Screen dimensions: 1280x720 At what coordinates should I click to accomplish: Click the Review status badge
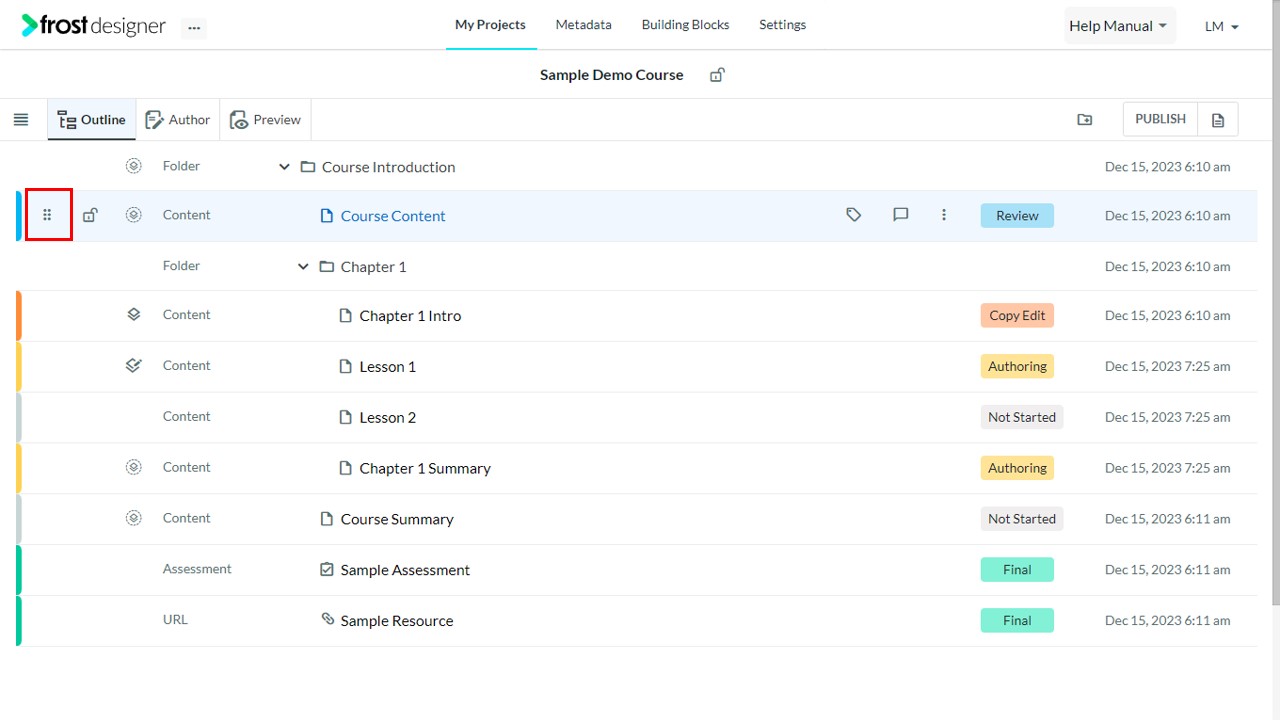pyautogui.click(x=1017, y=215)
